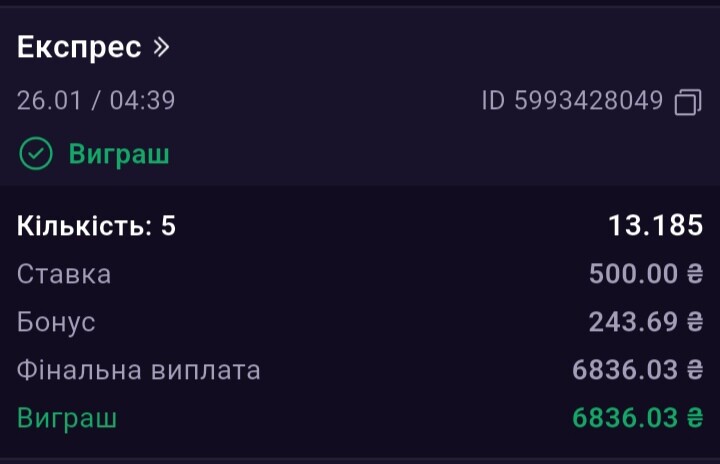Click the hryvnia sign beside 500.00
The width and height of the screenshot is (720, 464).
[695, 274]
